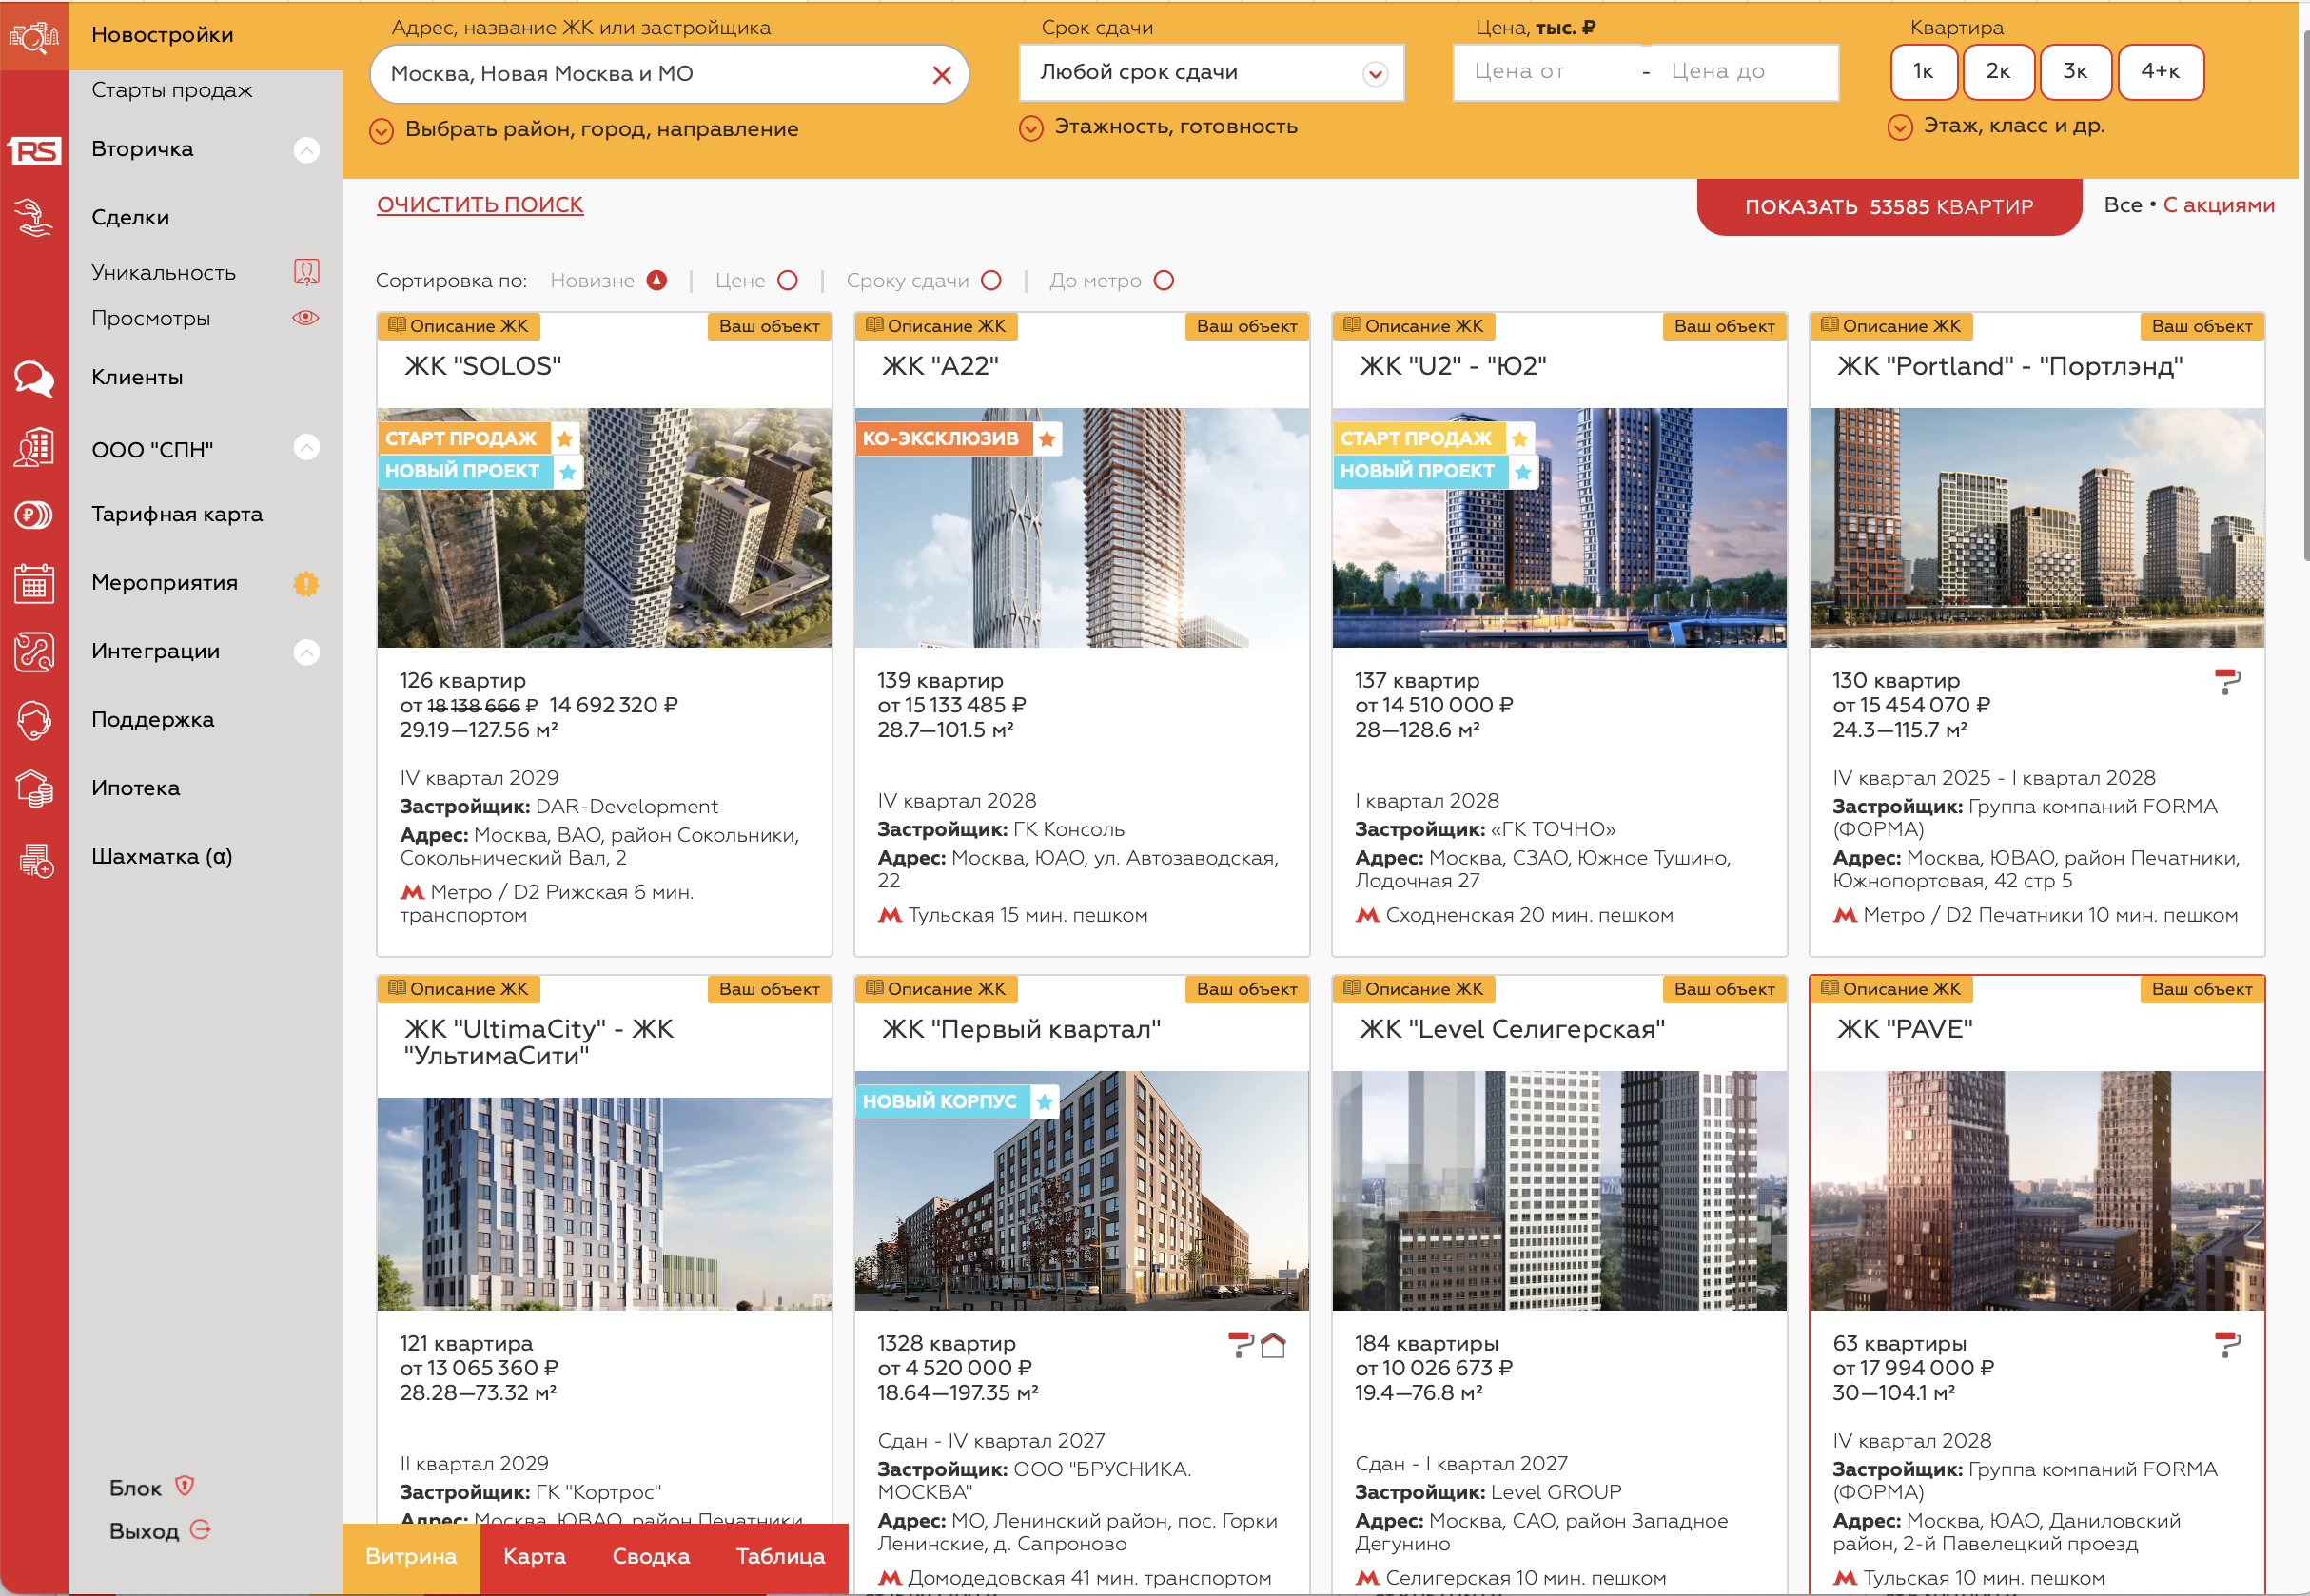Select sorting by Цене radio button

(788, 281)
